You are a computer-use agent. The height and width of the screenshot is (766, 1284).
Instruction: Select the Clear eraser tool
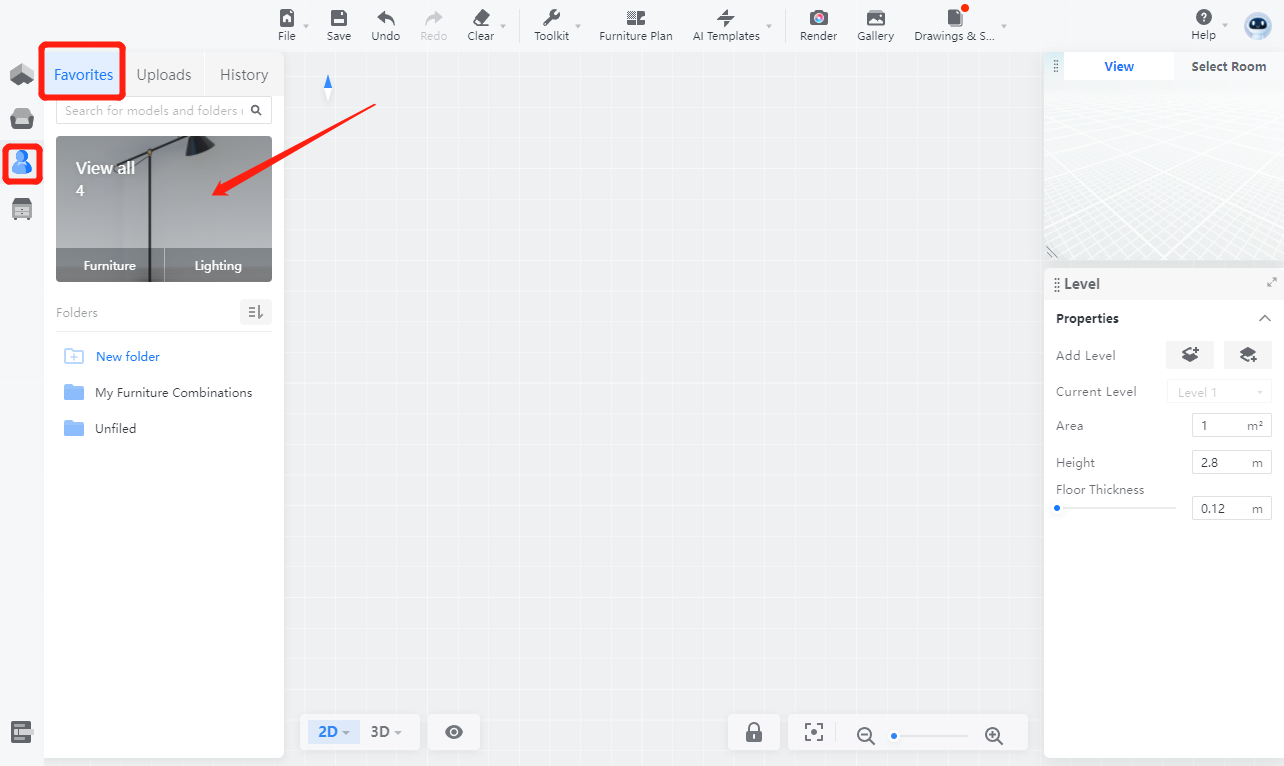481,18
